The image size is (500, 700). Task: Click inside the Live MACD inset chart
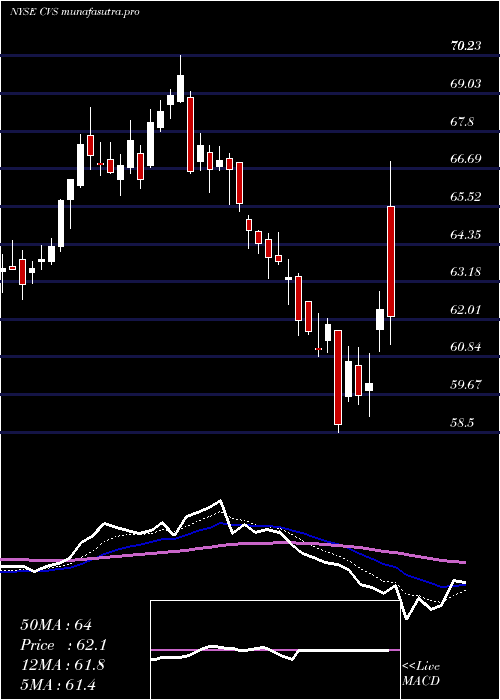point(275,650)
